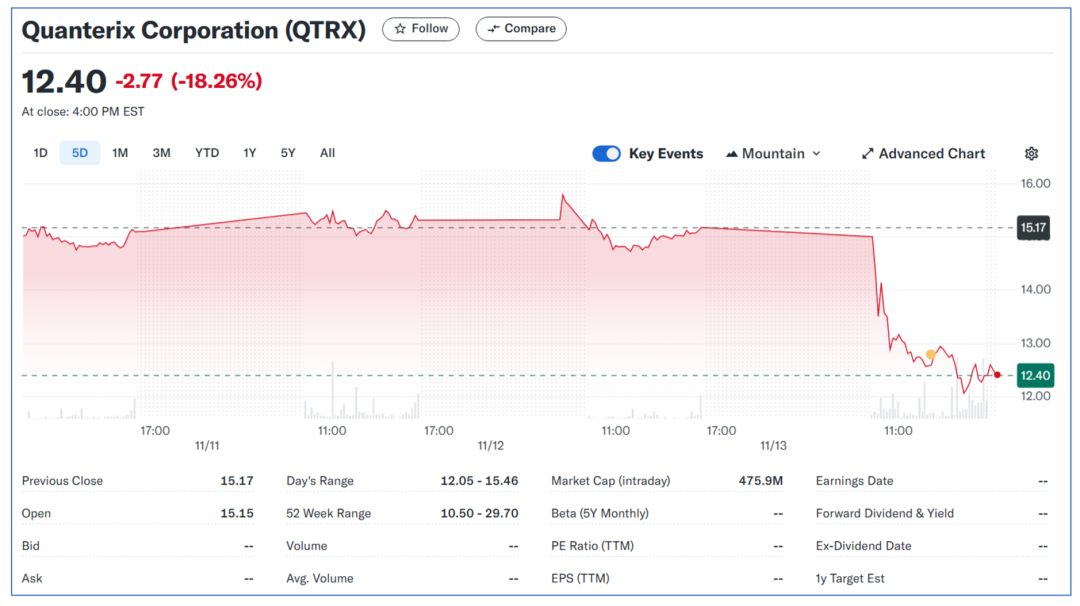Select the 1D time range

tap(41, 153)
